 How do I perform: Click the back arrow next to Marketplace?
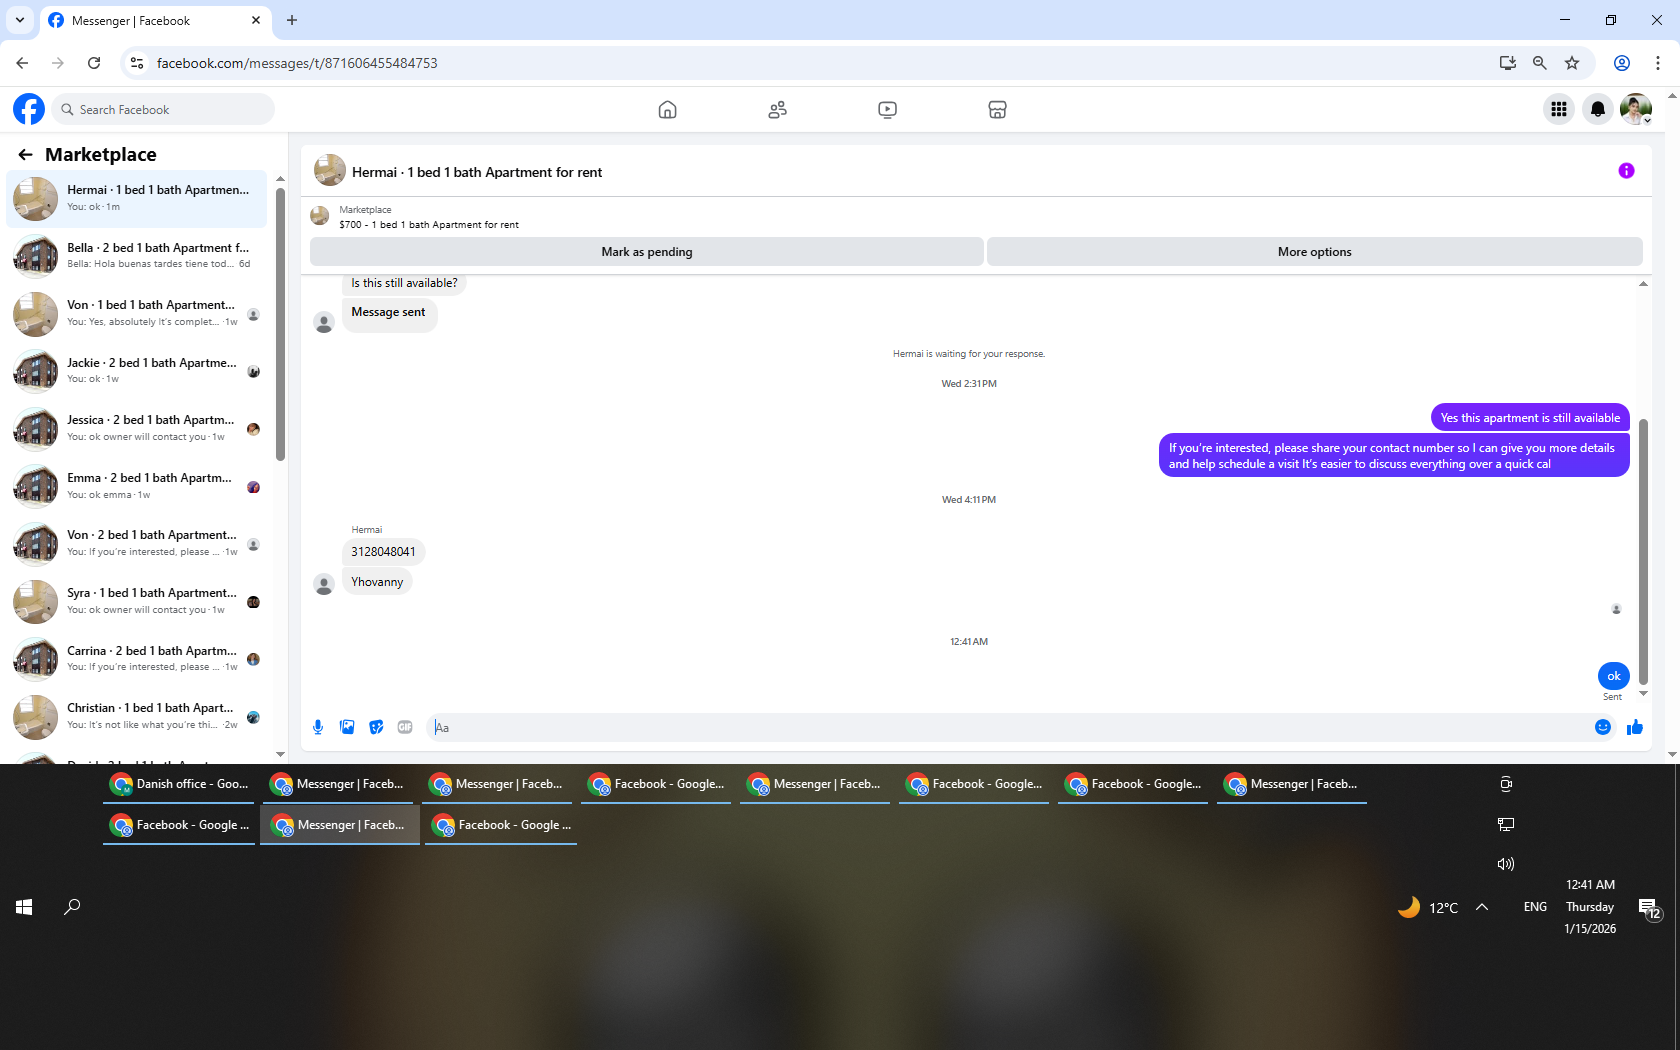tap(25, 155)
